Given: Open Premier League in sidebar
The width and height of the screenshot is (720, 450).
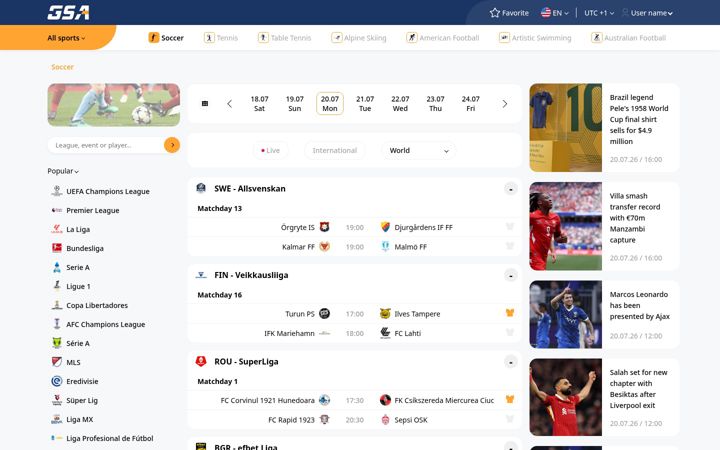Looking at the screenshot, I should tap(92, 210).
